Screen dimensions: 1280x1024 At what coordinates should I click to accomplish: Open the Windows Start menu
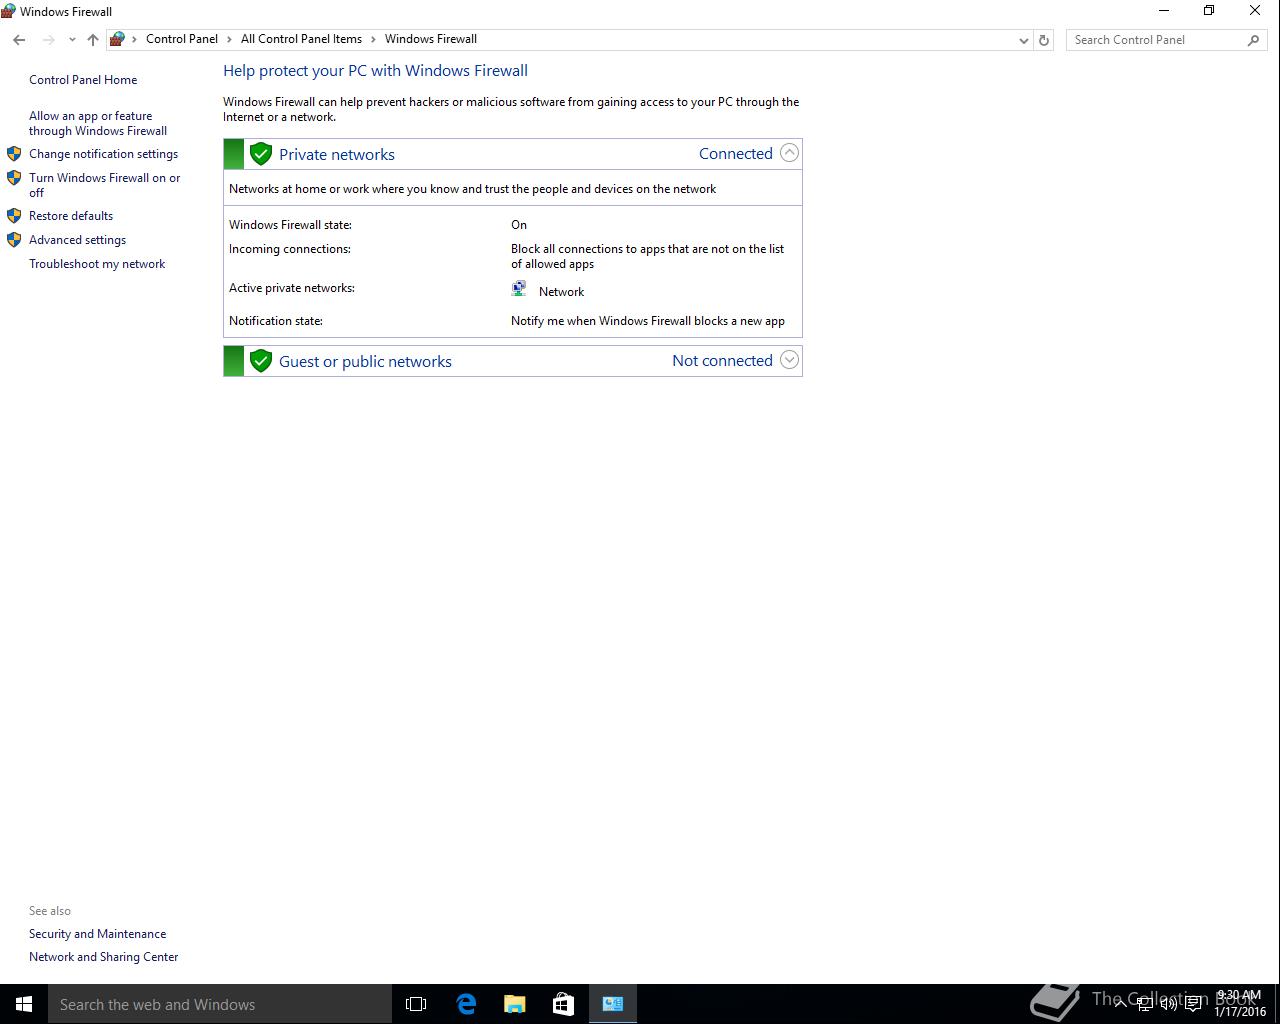24,1004
